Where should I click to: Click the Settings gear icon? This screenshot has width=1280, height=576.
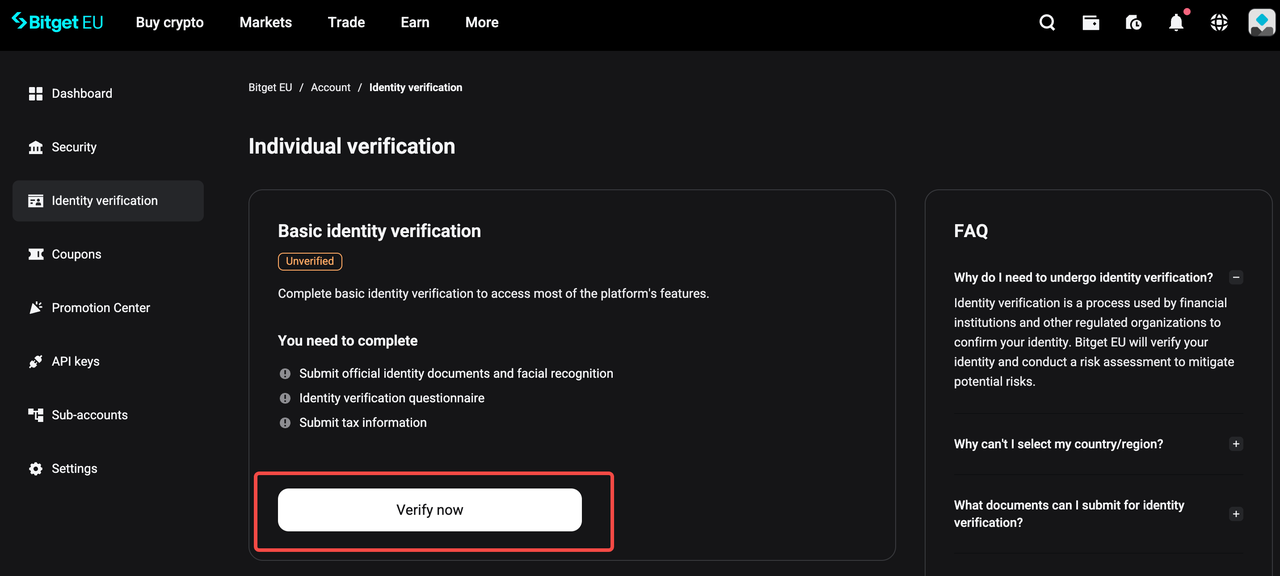(36, 468)
